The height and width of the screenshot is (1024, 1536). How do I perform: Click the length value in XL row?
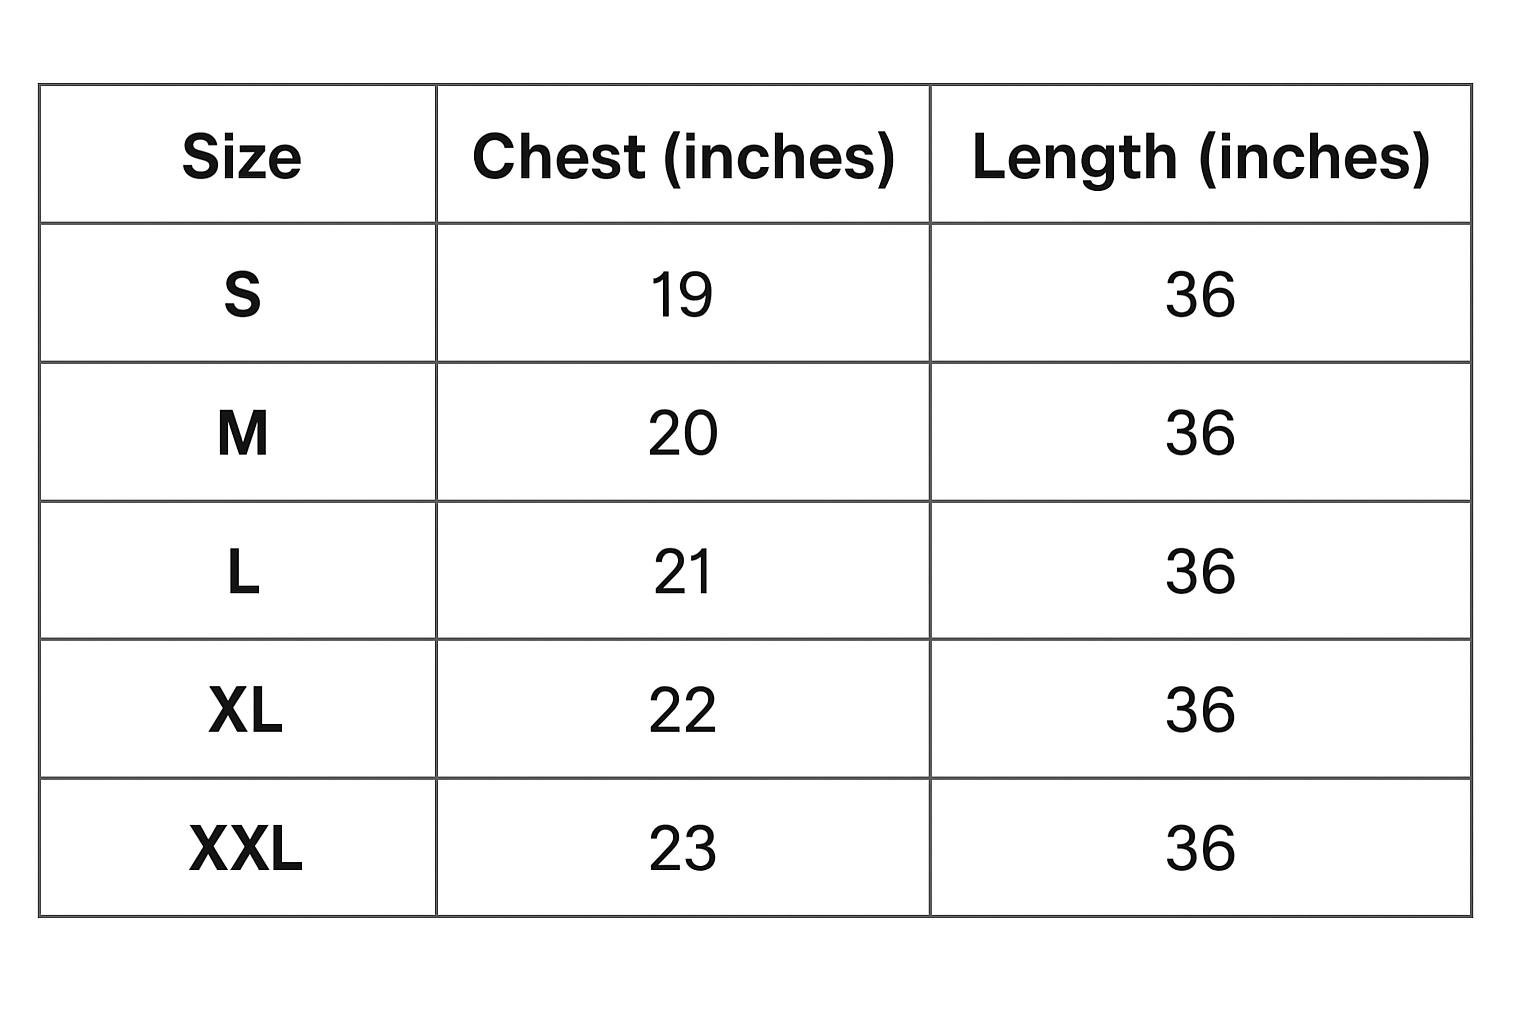1200,711
